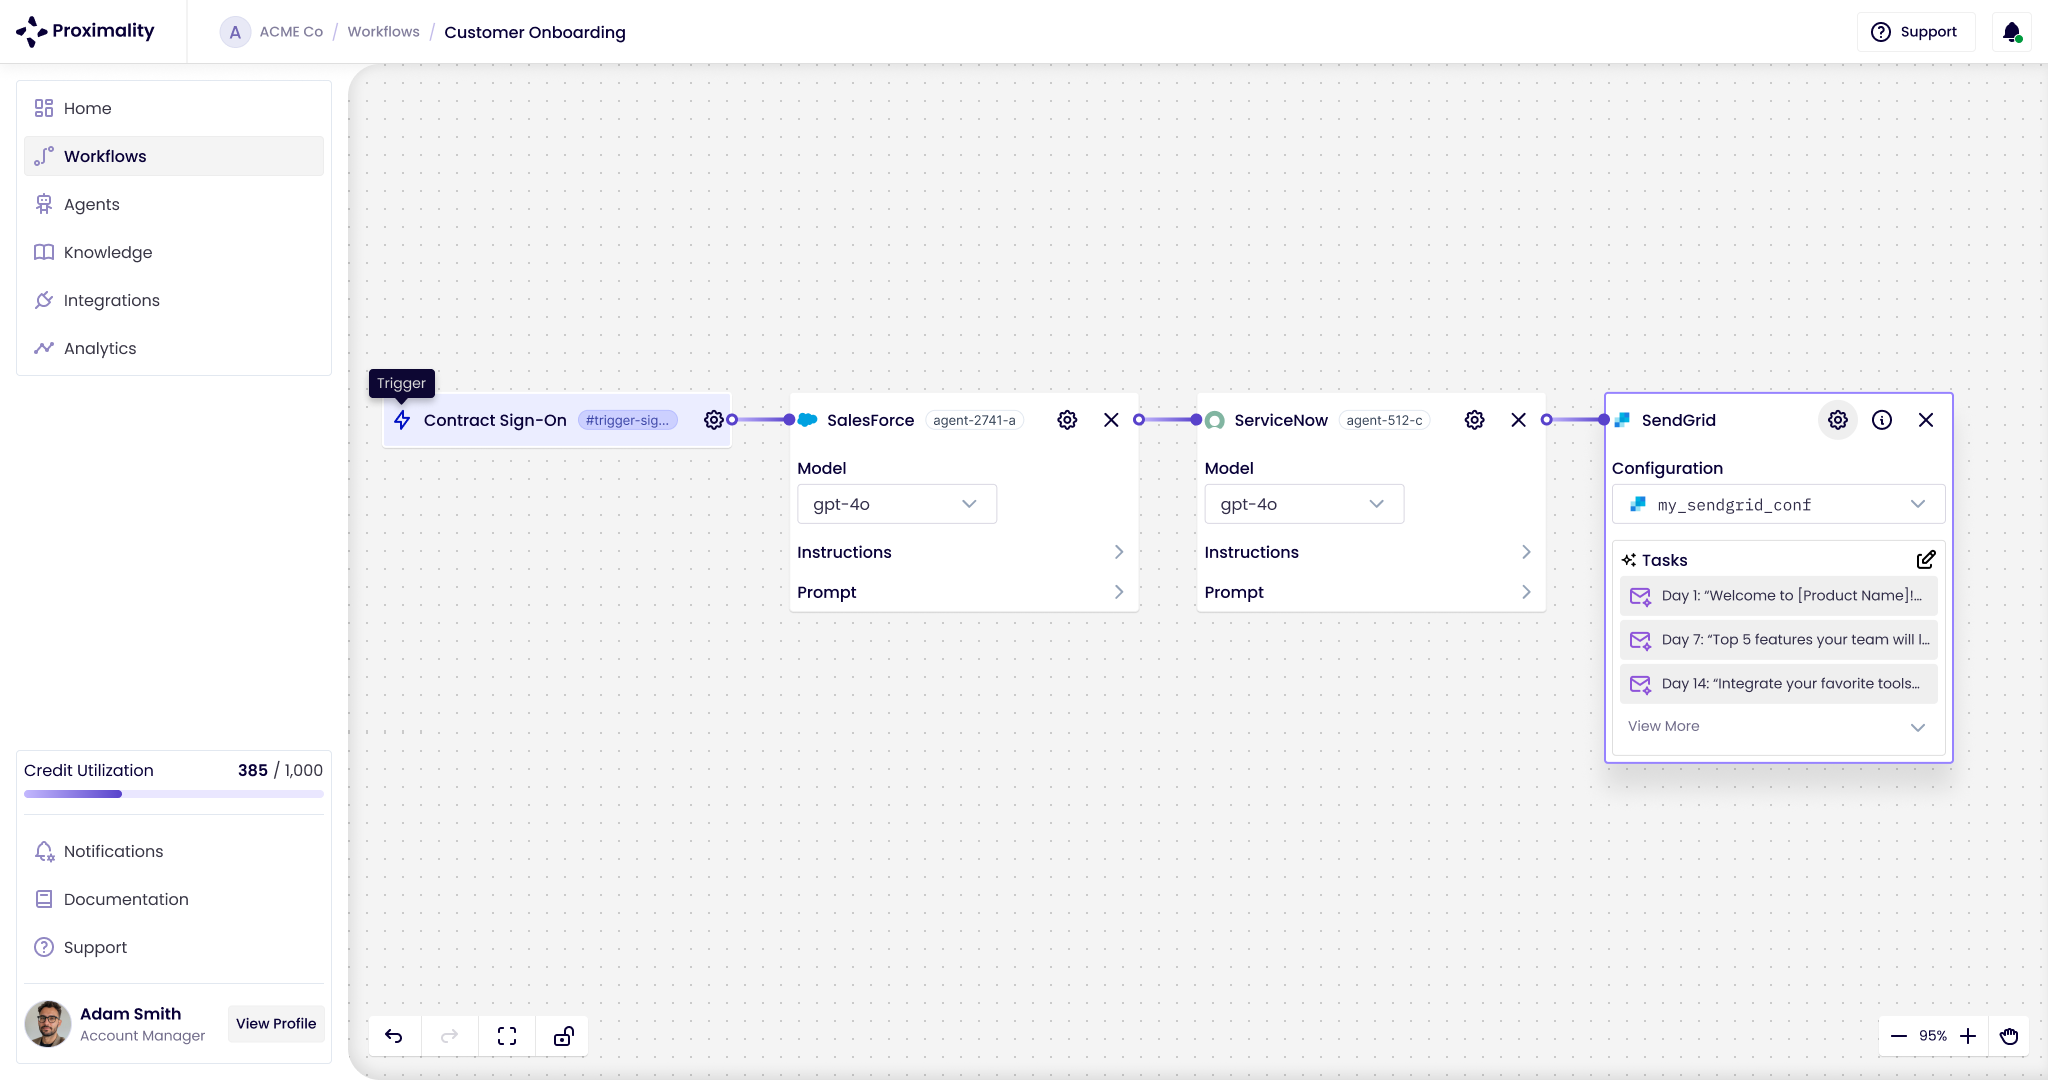Click the Tasks edit pencil icon
Viewport: 2048px width, 1080px height.
[1927, 559]
